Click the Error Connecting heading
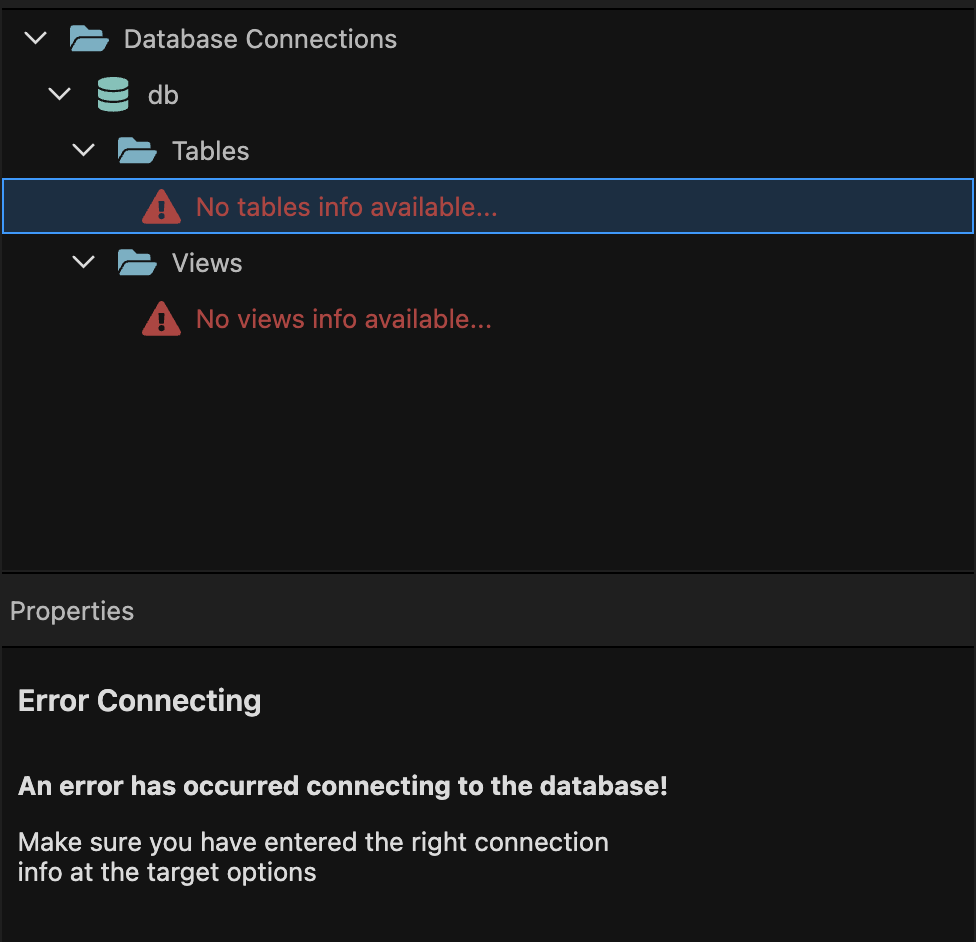 (139, 701)
